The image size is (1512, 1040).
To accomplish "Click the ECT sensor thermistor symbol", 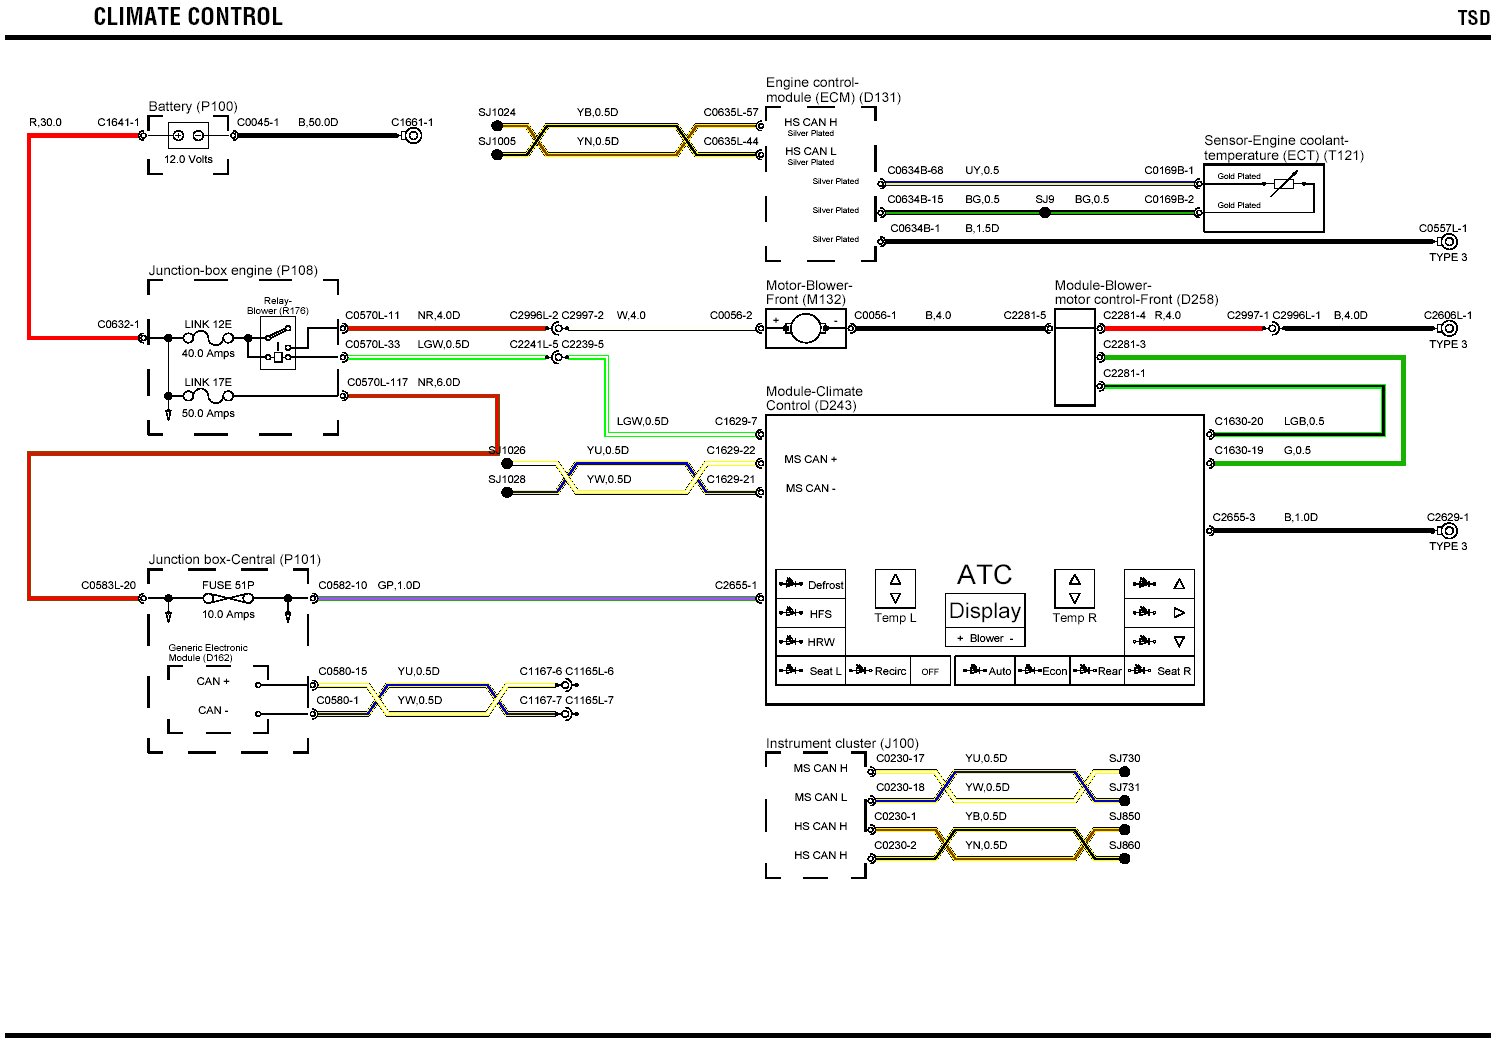I will tap(1283, 185).
